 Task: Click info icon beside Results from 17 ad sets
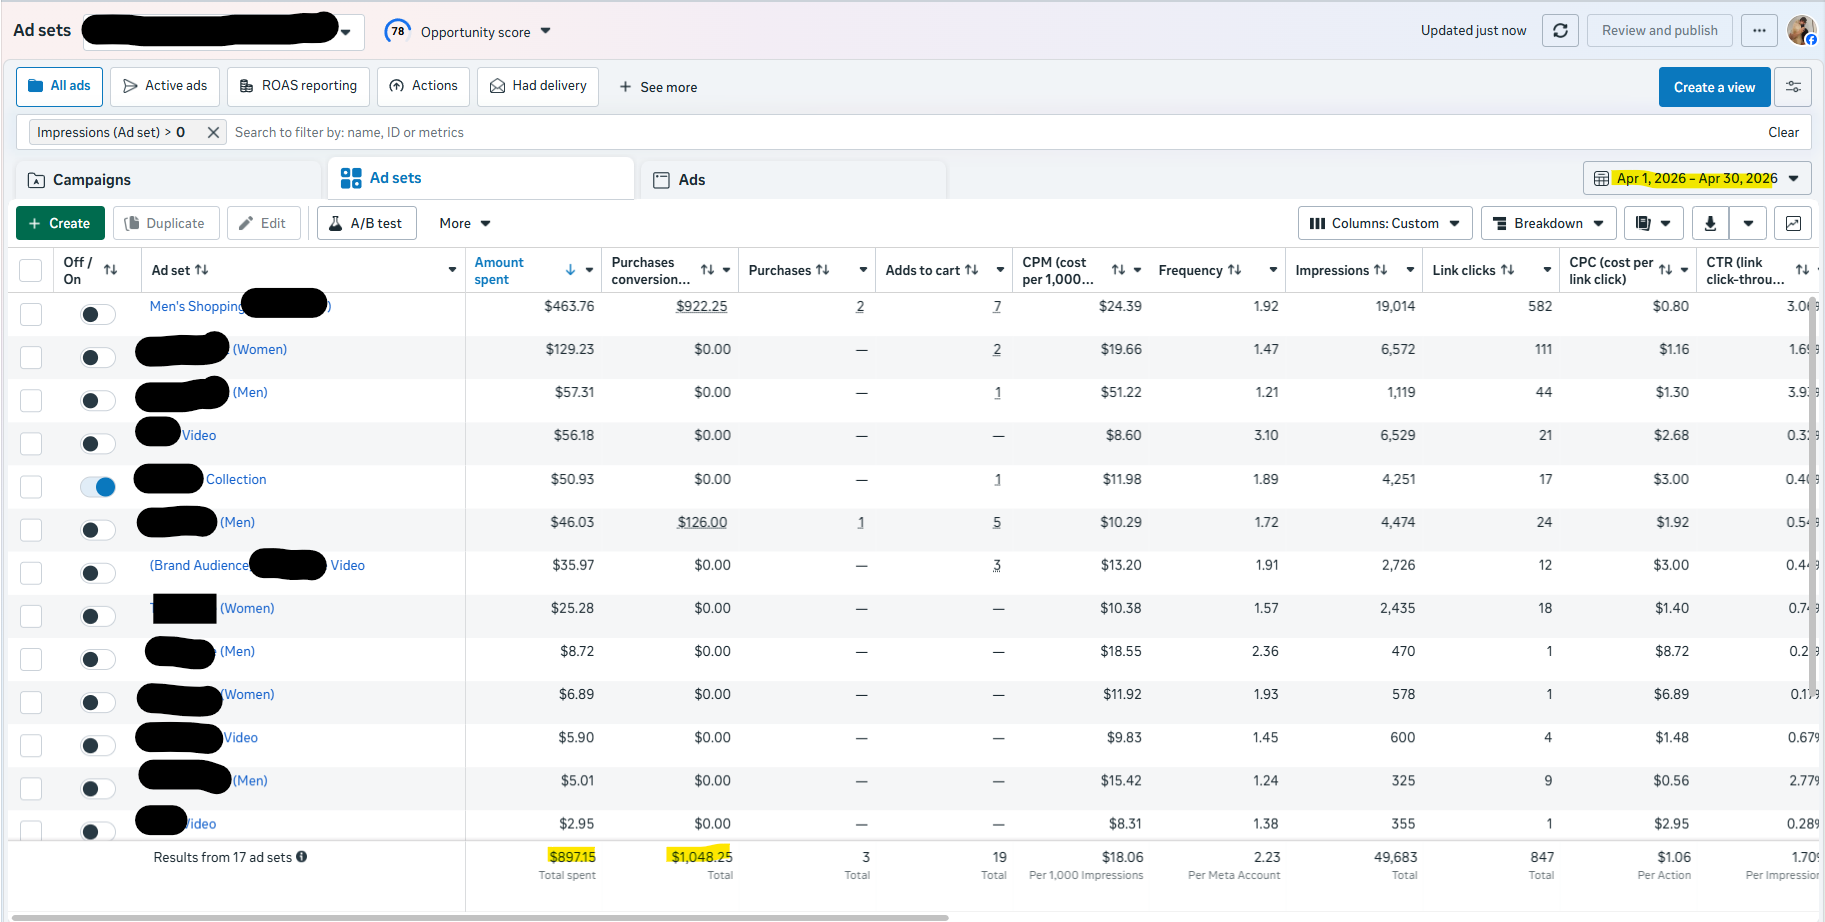click(x=301, y=857)
